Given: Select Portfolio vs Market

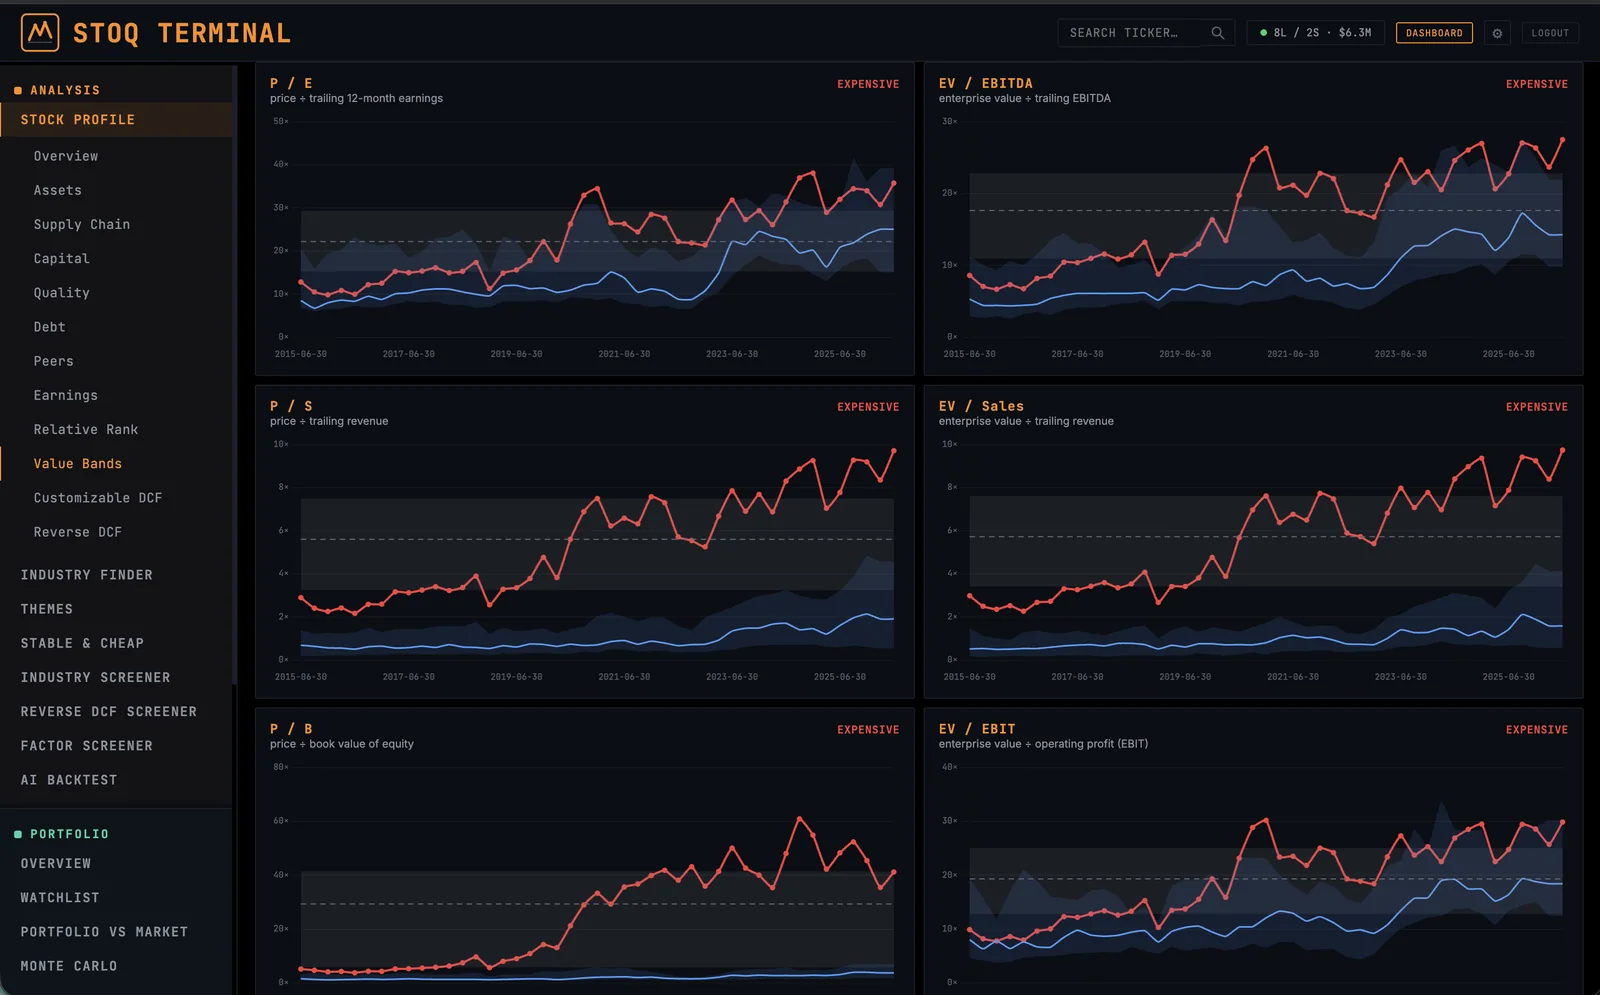Looking at the screenshot, I should (105, 932).
